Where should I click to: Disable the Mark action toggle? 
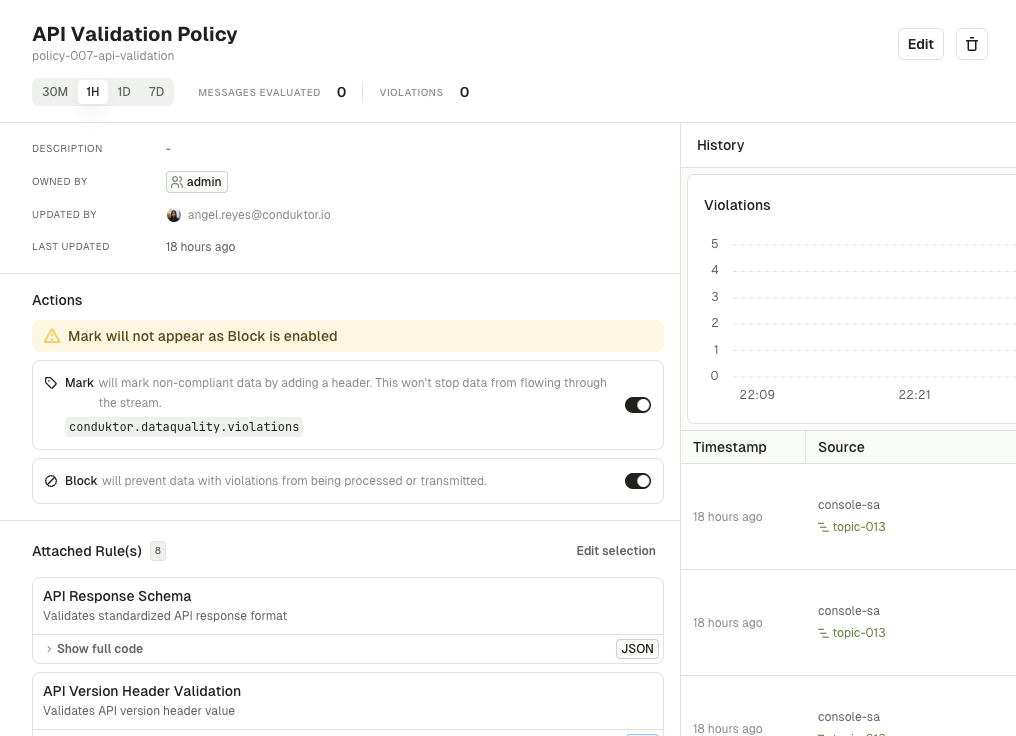coord(638,405)
